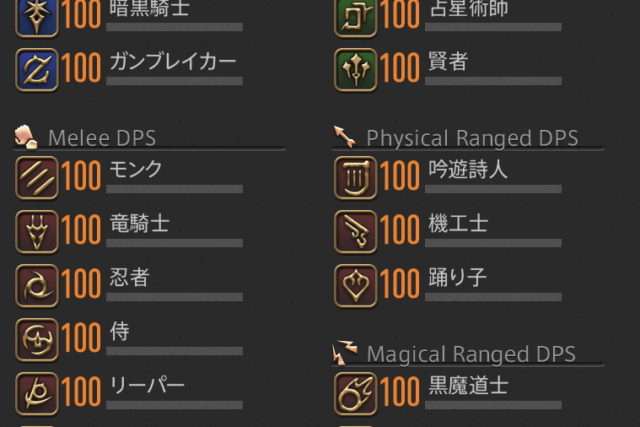640x427 pixels.
Task: Click the Physical Ranged DPS header
Action: pyautogui.click(x=472, y=138)
